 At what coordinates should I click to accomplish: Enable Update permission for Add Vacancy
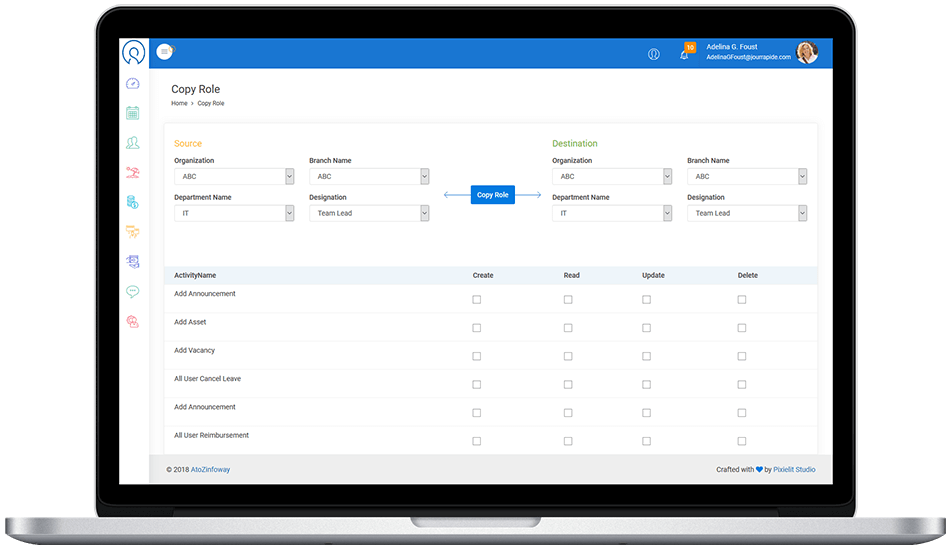click(646, 356)
